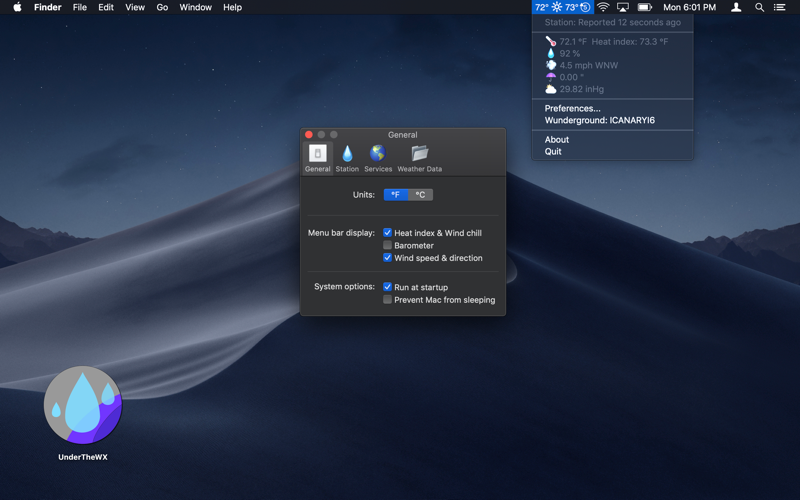Open the Weather Data folder tab
The height and width of the screenshot is (500, 800).
click(419, 159)
